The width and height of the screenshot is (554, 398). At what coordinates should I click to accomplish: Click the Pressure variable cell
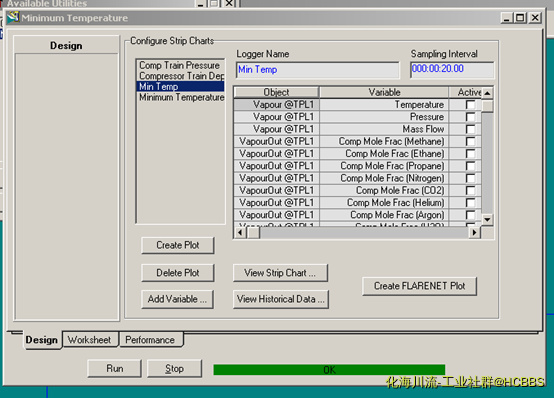(x=384, y=117)
